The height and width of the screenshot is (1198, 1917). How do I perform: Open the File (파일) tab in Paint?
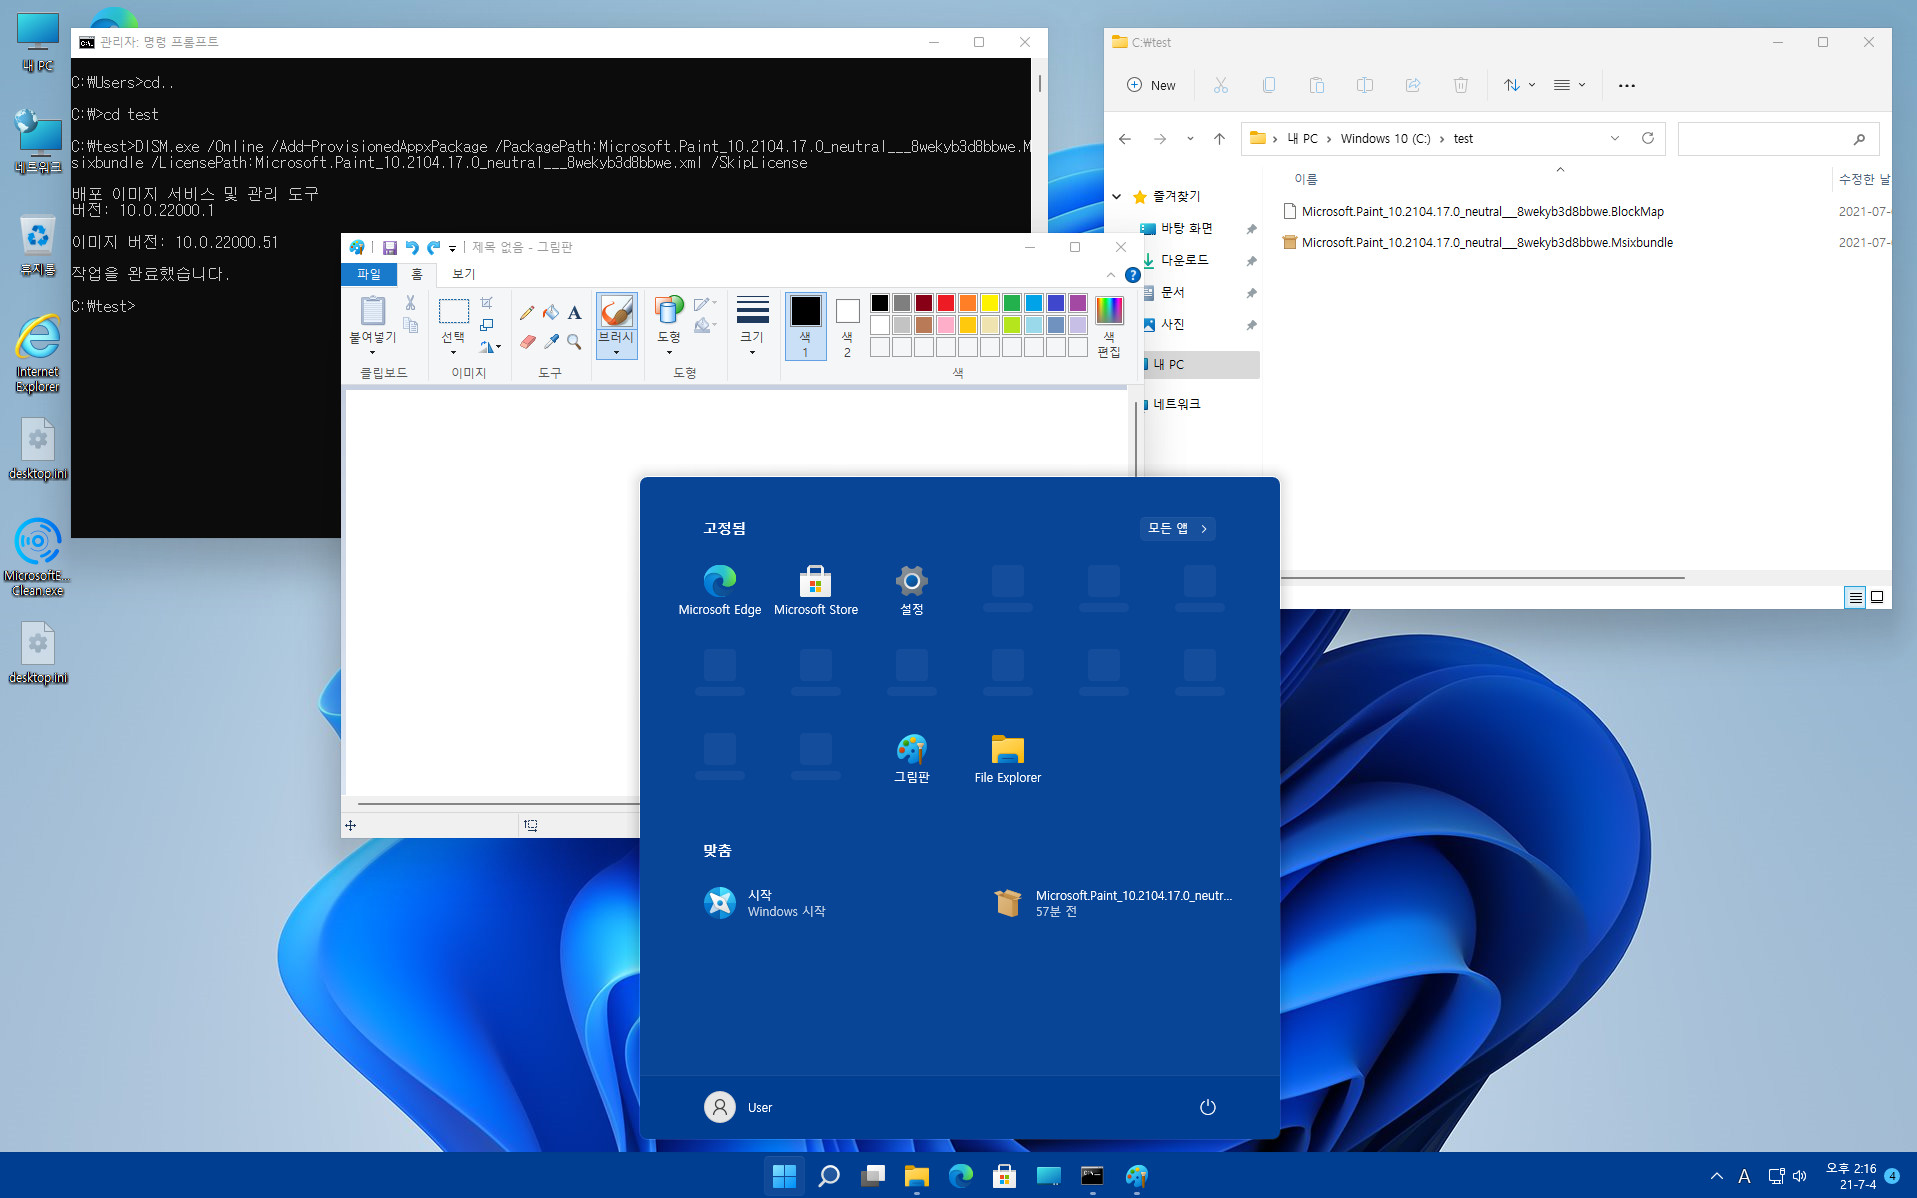pos(369,274)
